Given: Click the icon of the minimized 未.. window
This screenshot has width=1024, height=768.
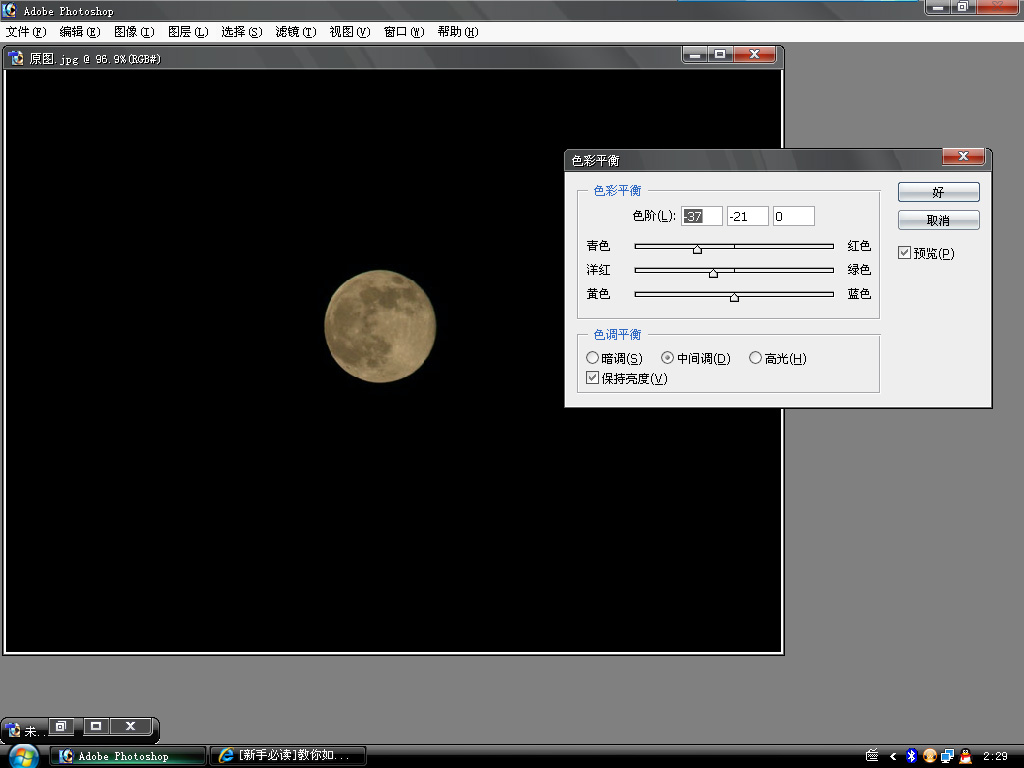Looking at the screenshot, I should coord(13,730).
